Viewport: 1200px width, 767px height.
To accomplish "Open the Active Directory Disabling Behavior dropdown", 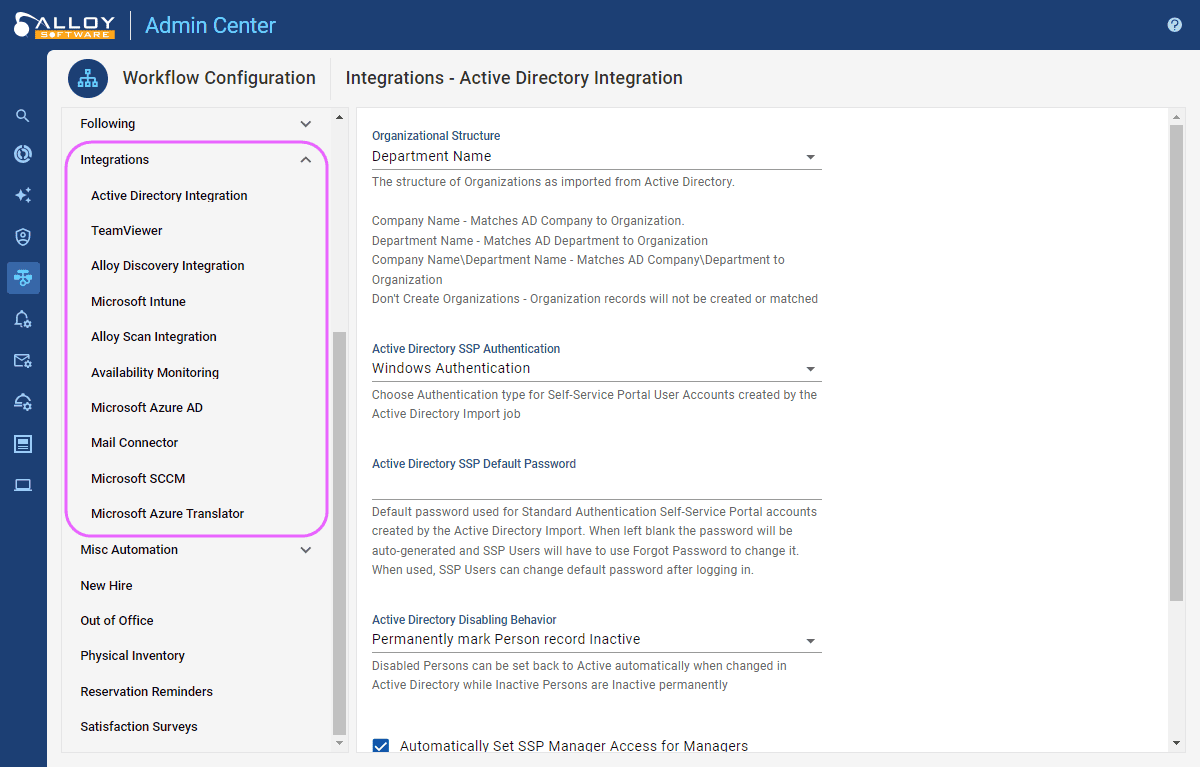I will (596, 640).
